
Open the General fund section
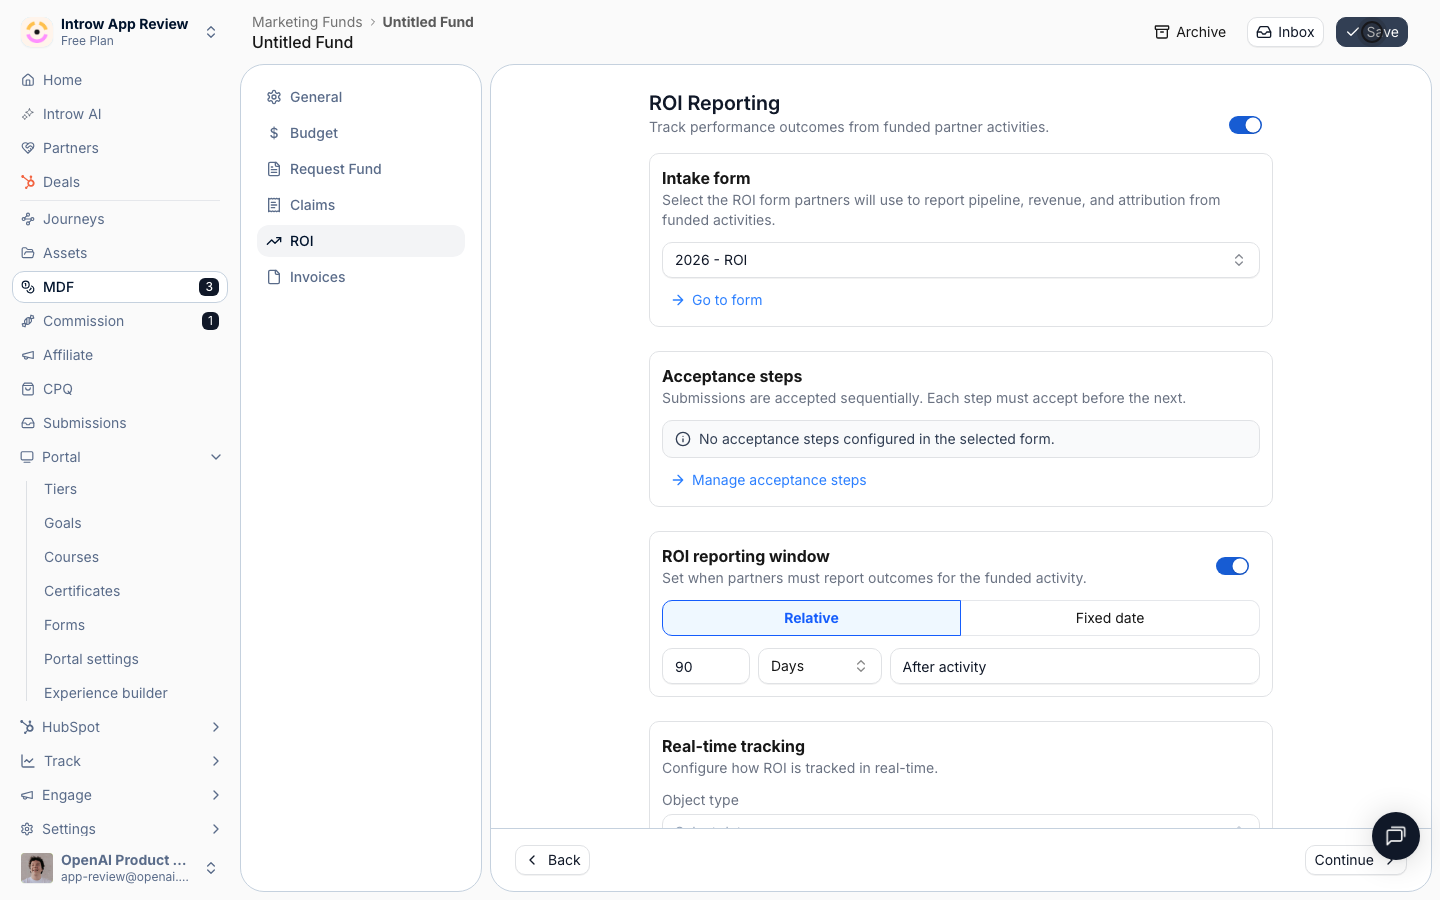361,97
